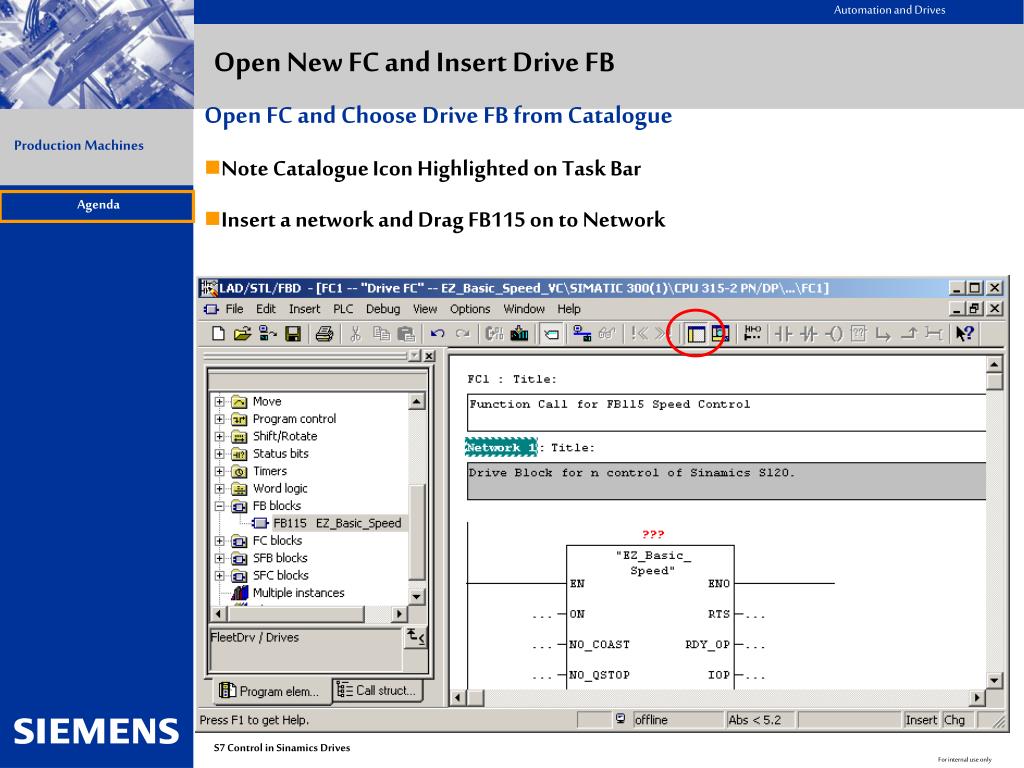Screen dimensions: 1024x768
Task: Click the Download to PLC icon
Action: (519, 334)
